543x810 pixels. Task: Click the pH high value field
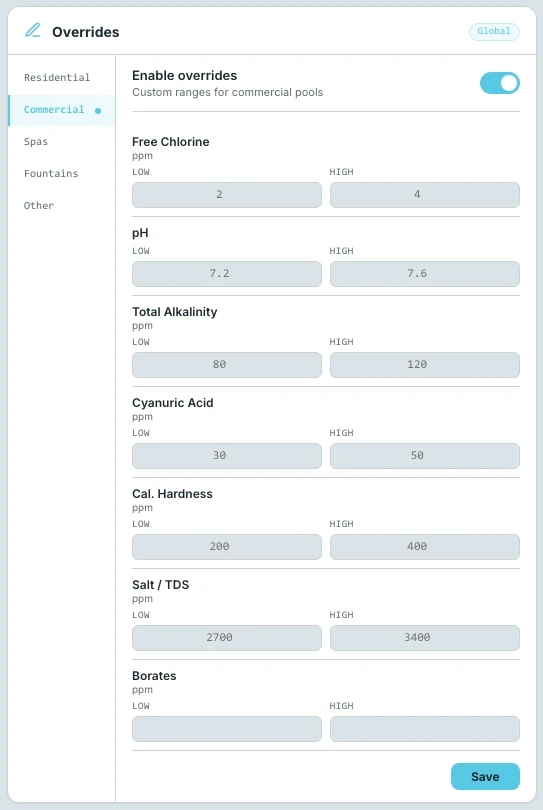[x=425, y=274]
